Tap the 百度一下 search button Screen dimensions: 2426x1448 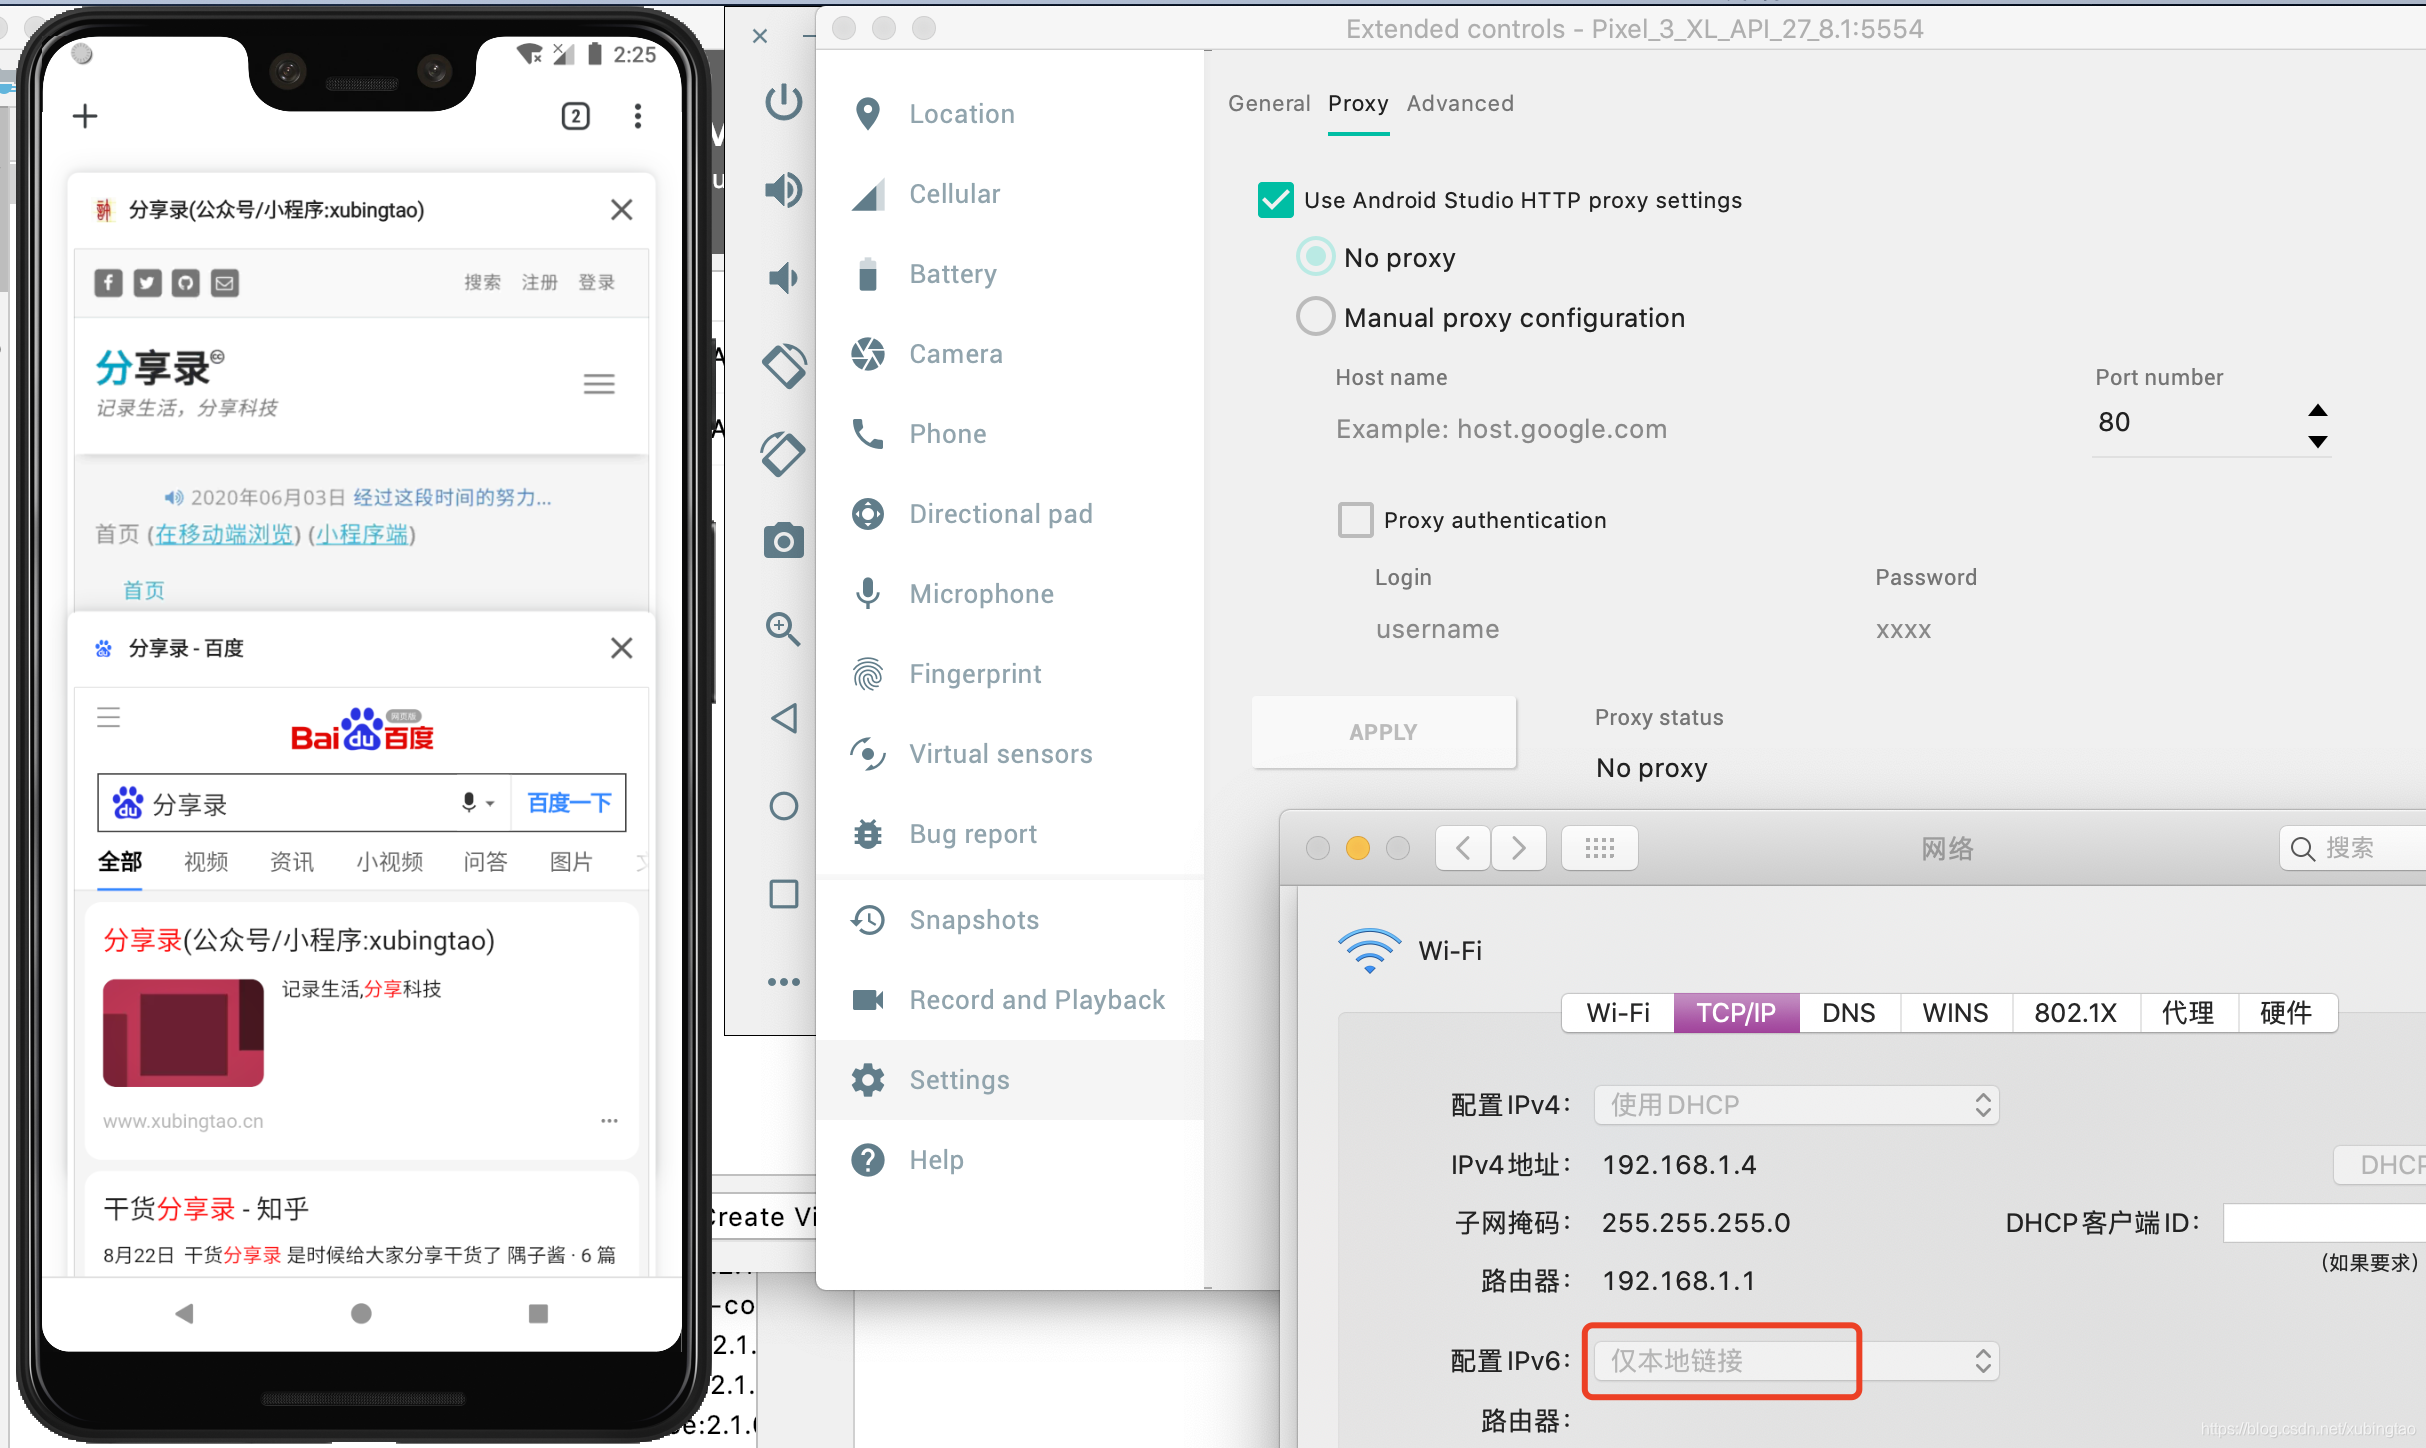pyautogui.click(x=569, y=803)
